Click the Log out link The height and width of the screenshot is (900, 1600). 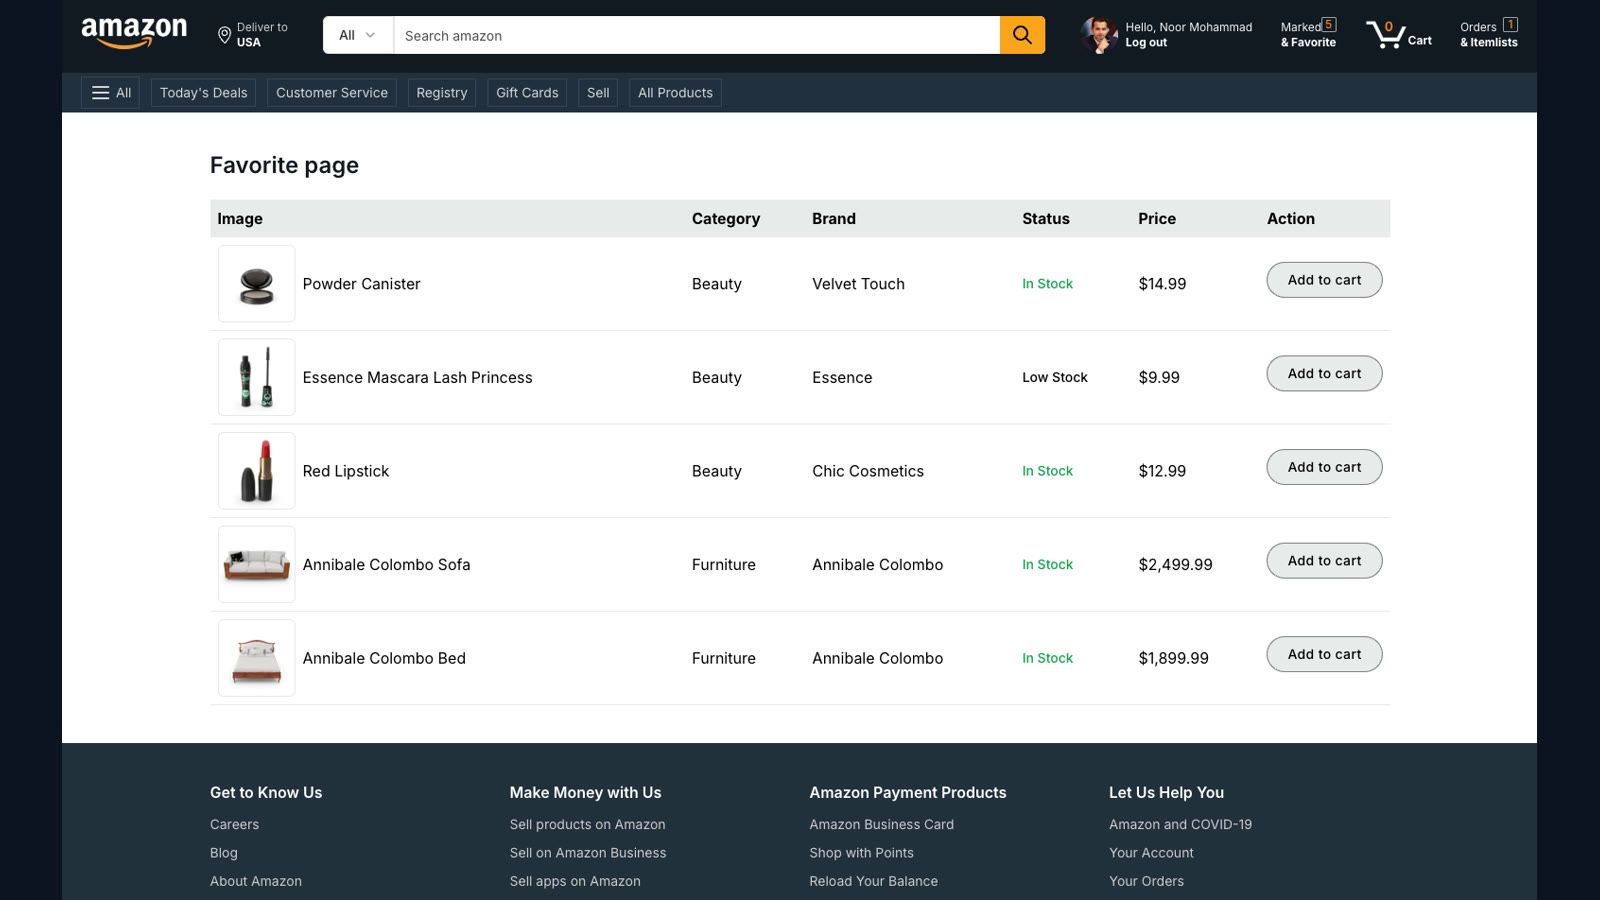(x=1146, y=43)
